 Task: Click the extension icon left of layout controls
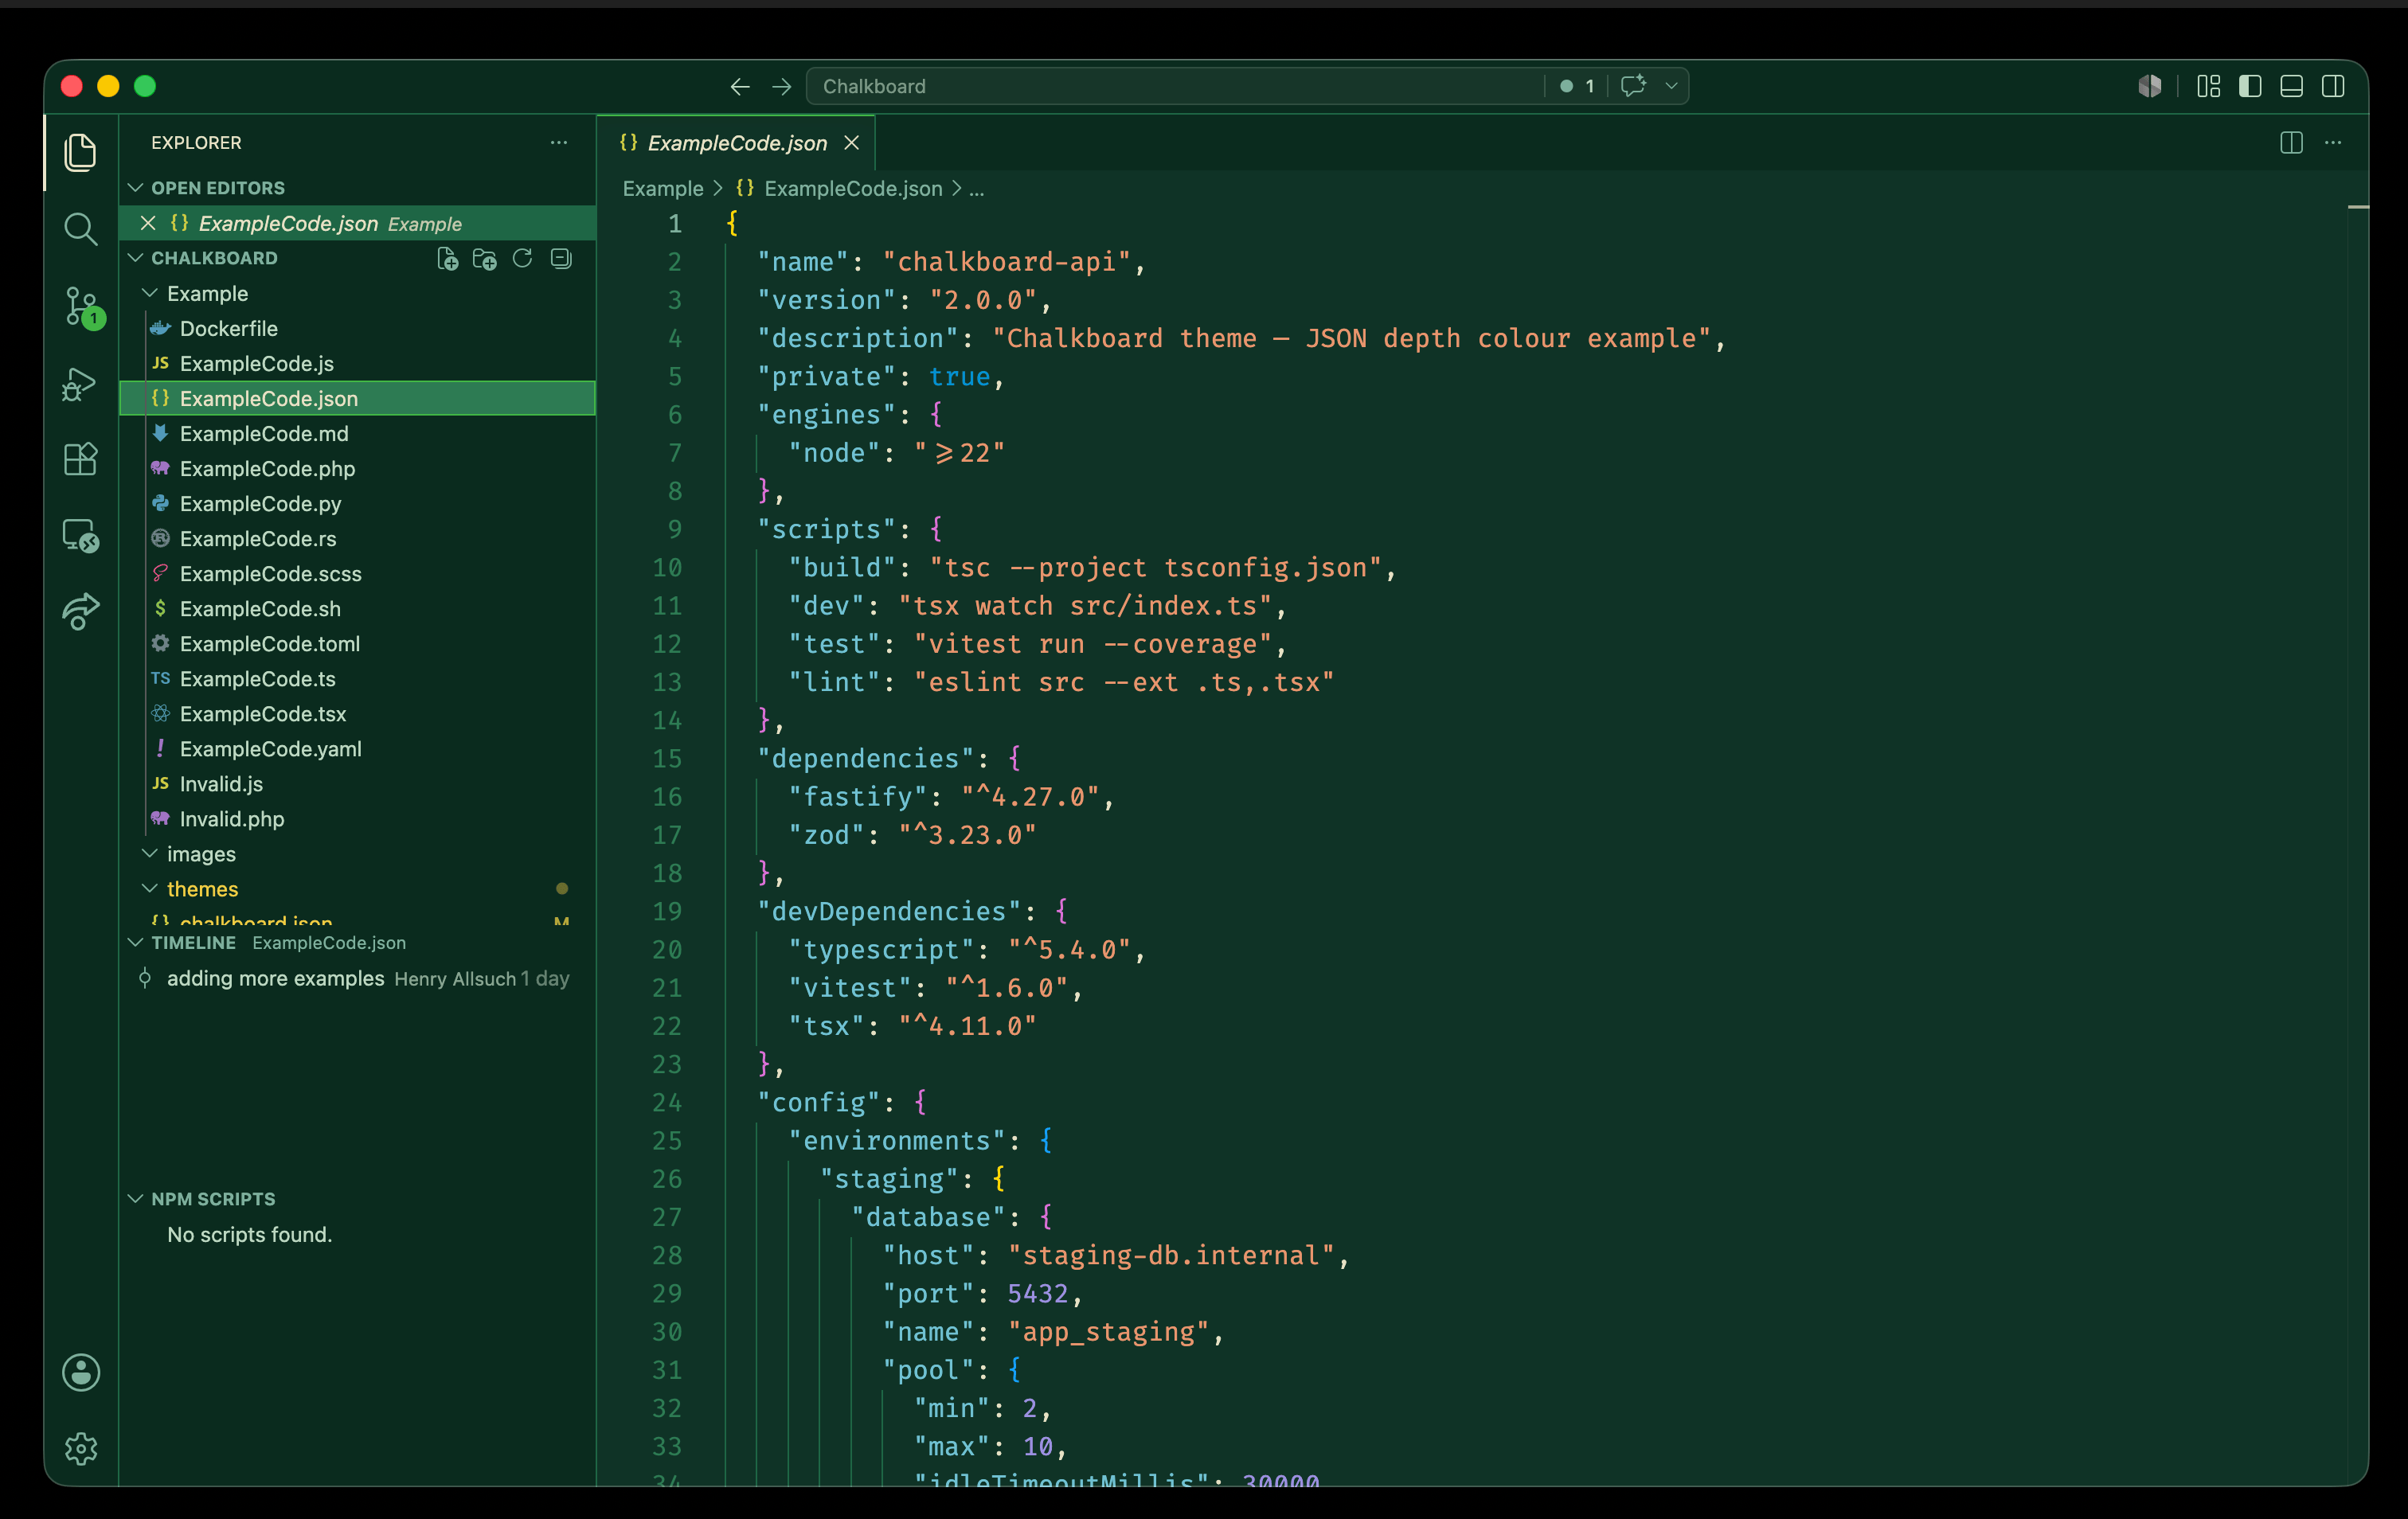tap(2149, 86)
